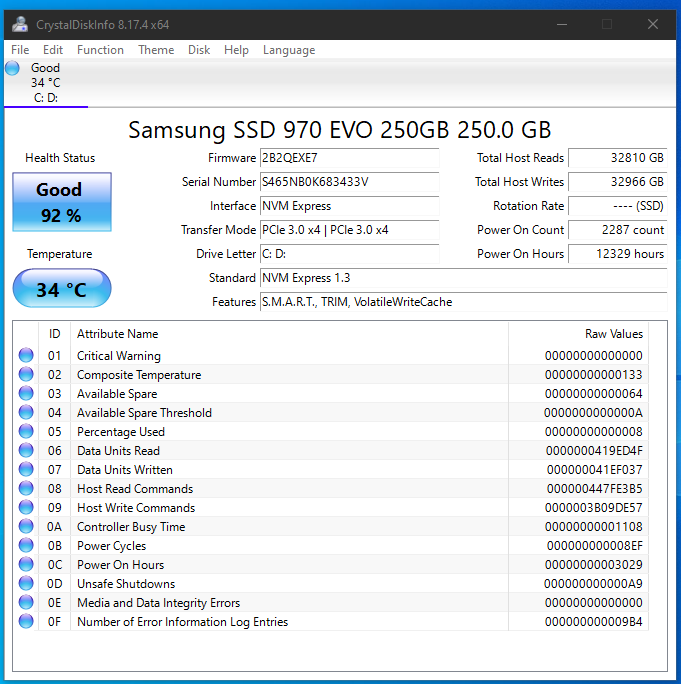Click the status orb for Data Units Read

(x=26, y=450)
